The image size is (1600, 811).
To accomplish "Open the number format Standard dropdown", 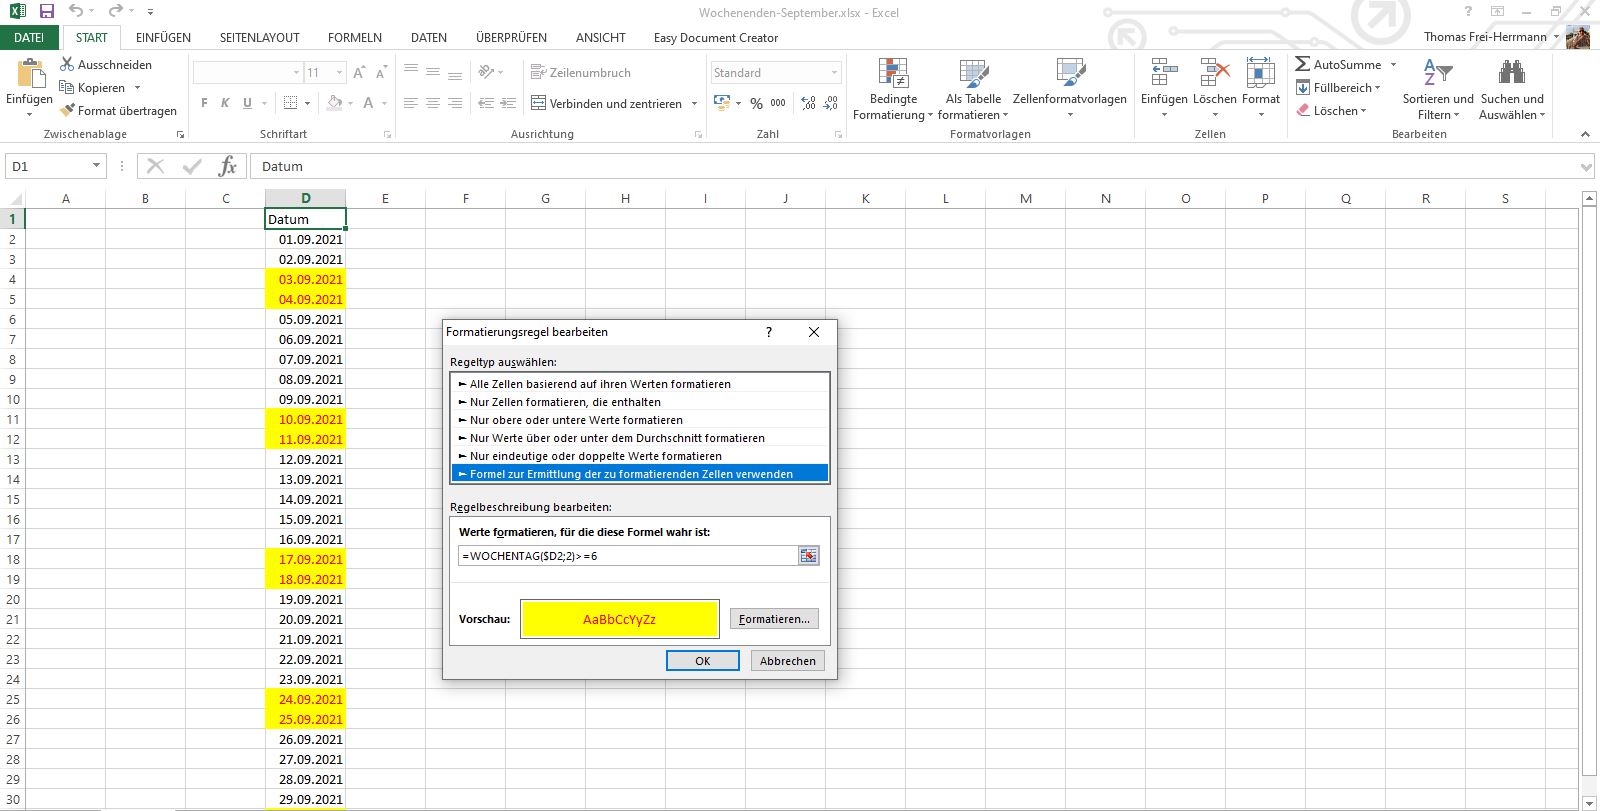I will tap(834, 73).
